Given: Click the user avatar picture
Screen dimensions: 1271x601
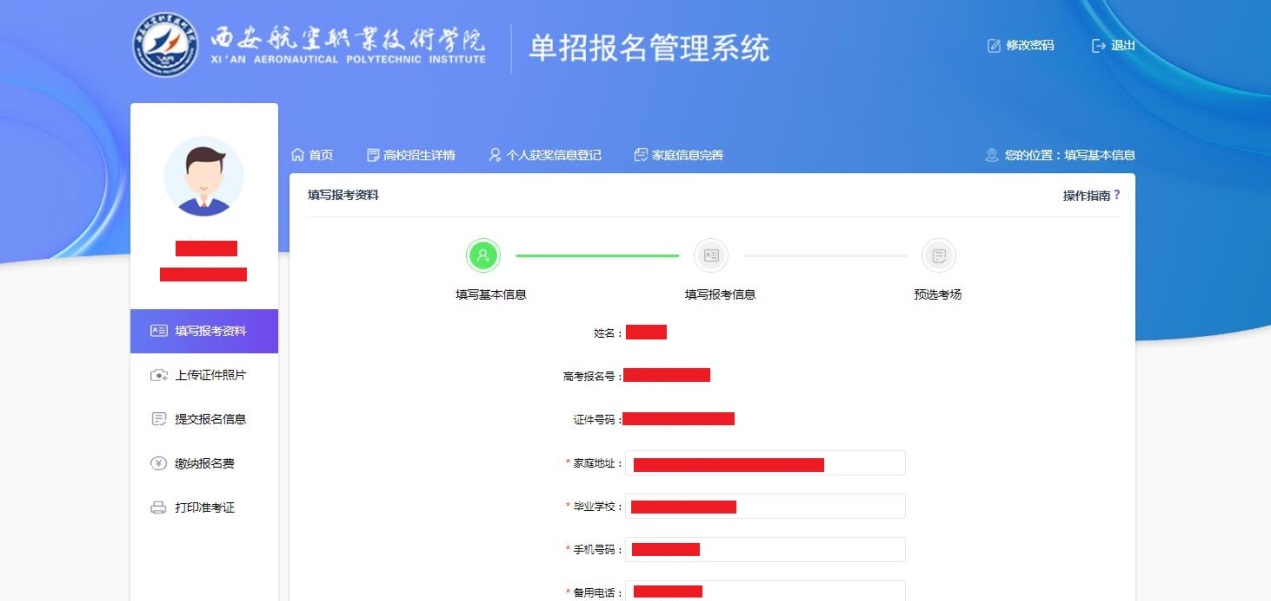Looking at the screenshot, I should click(x=204, y=177).
